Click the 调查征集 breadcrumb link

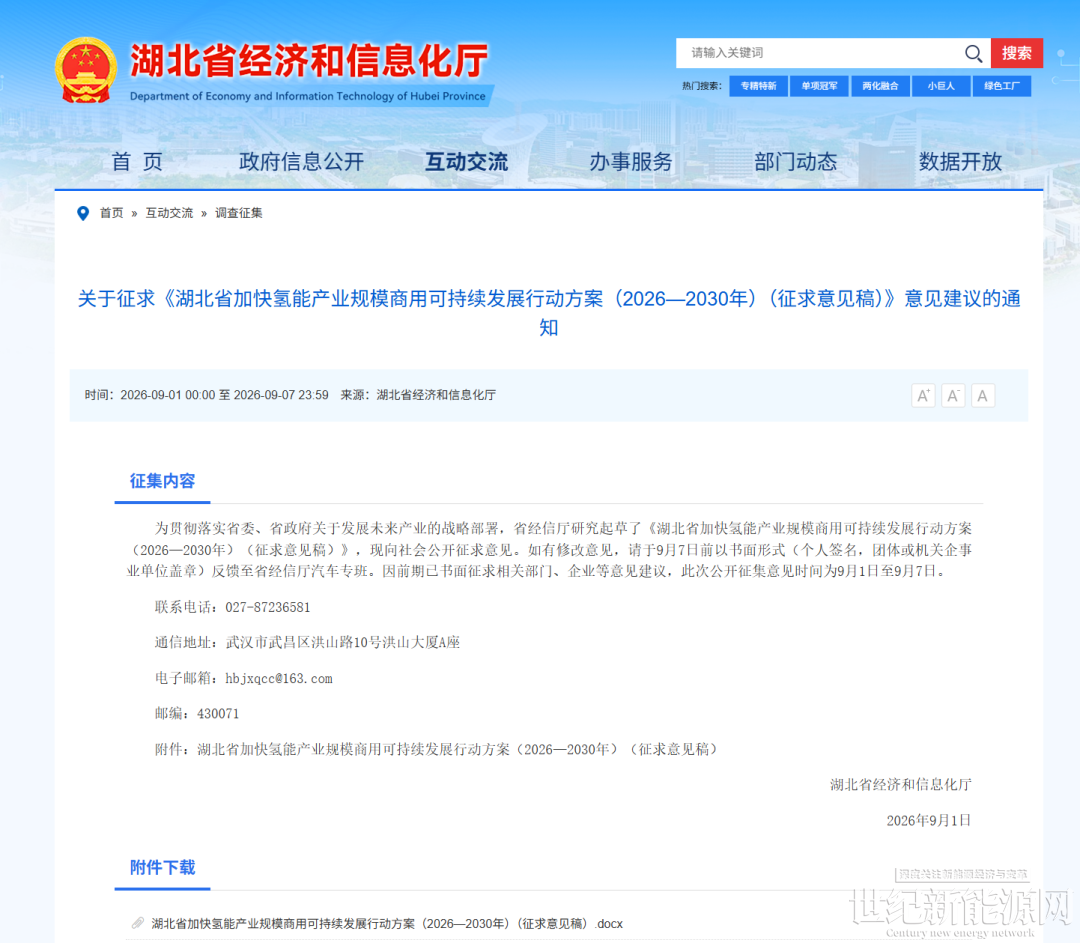[238, 214]
